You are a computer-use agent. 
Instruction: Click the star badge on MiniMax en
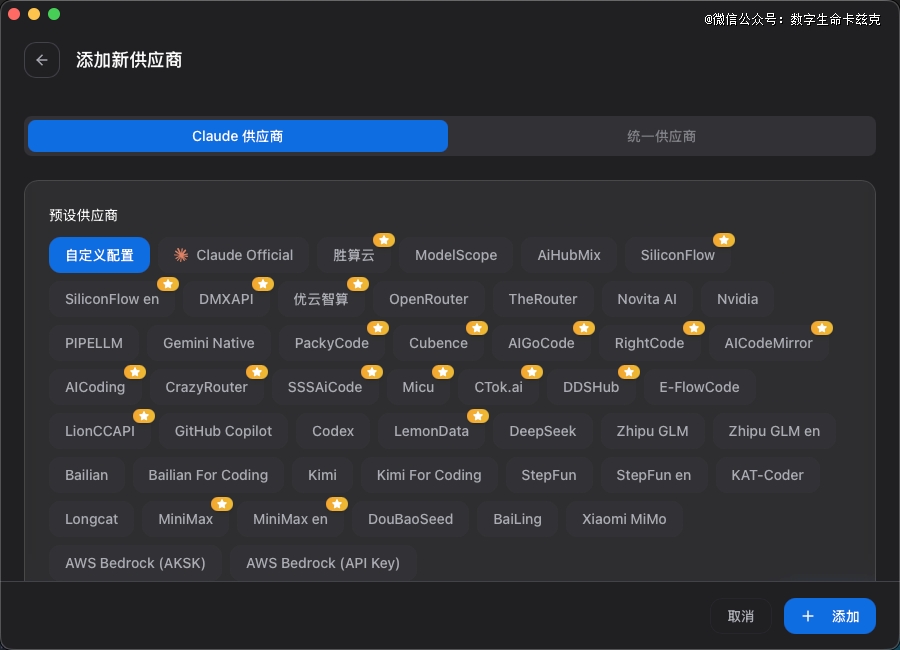point(338,504)
